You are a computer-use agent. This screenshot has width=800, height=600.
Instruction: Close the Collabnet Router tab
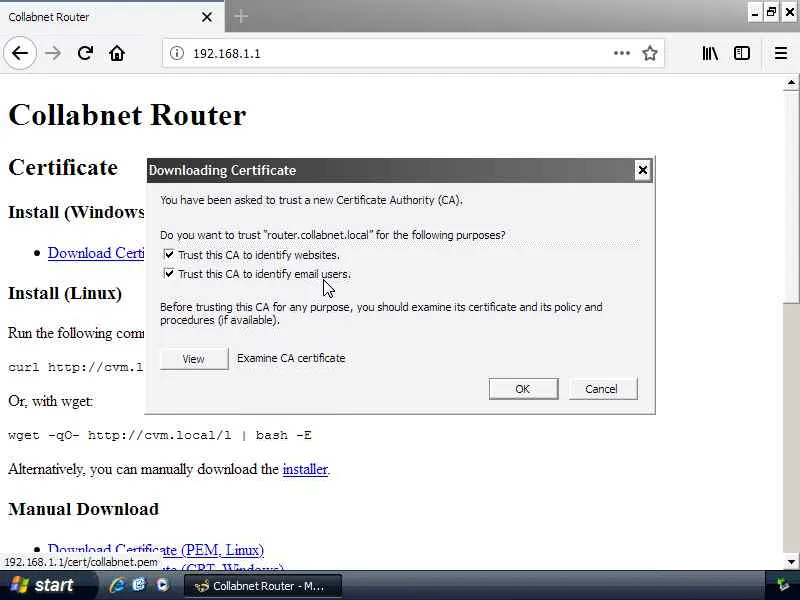pyautogui.click(x=207, y=17)
